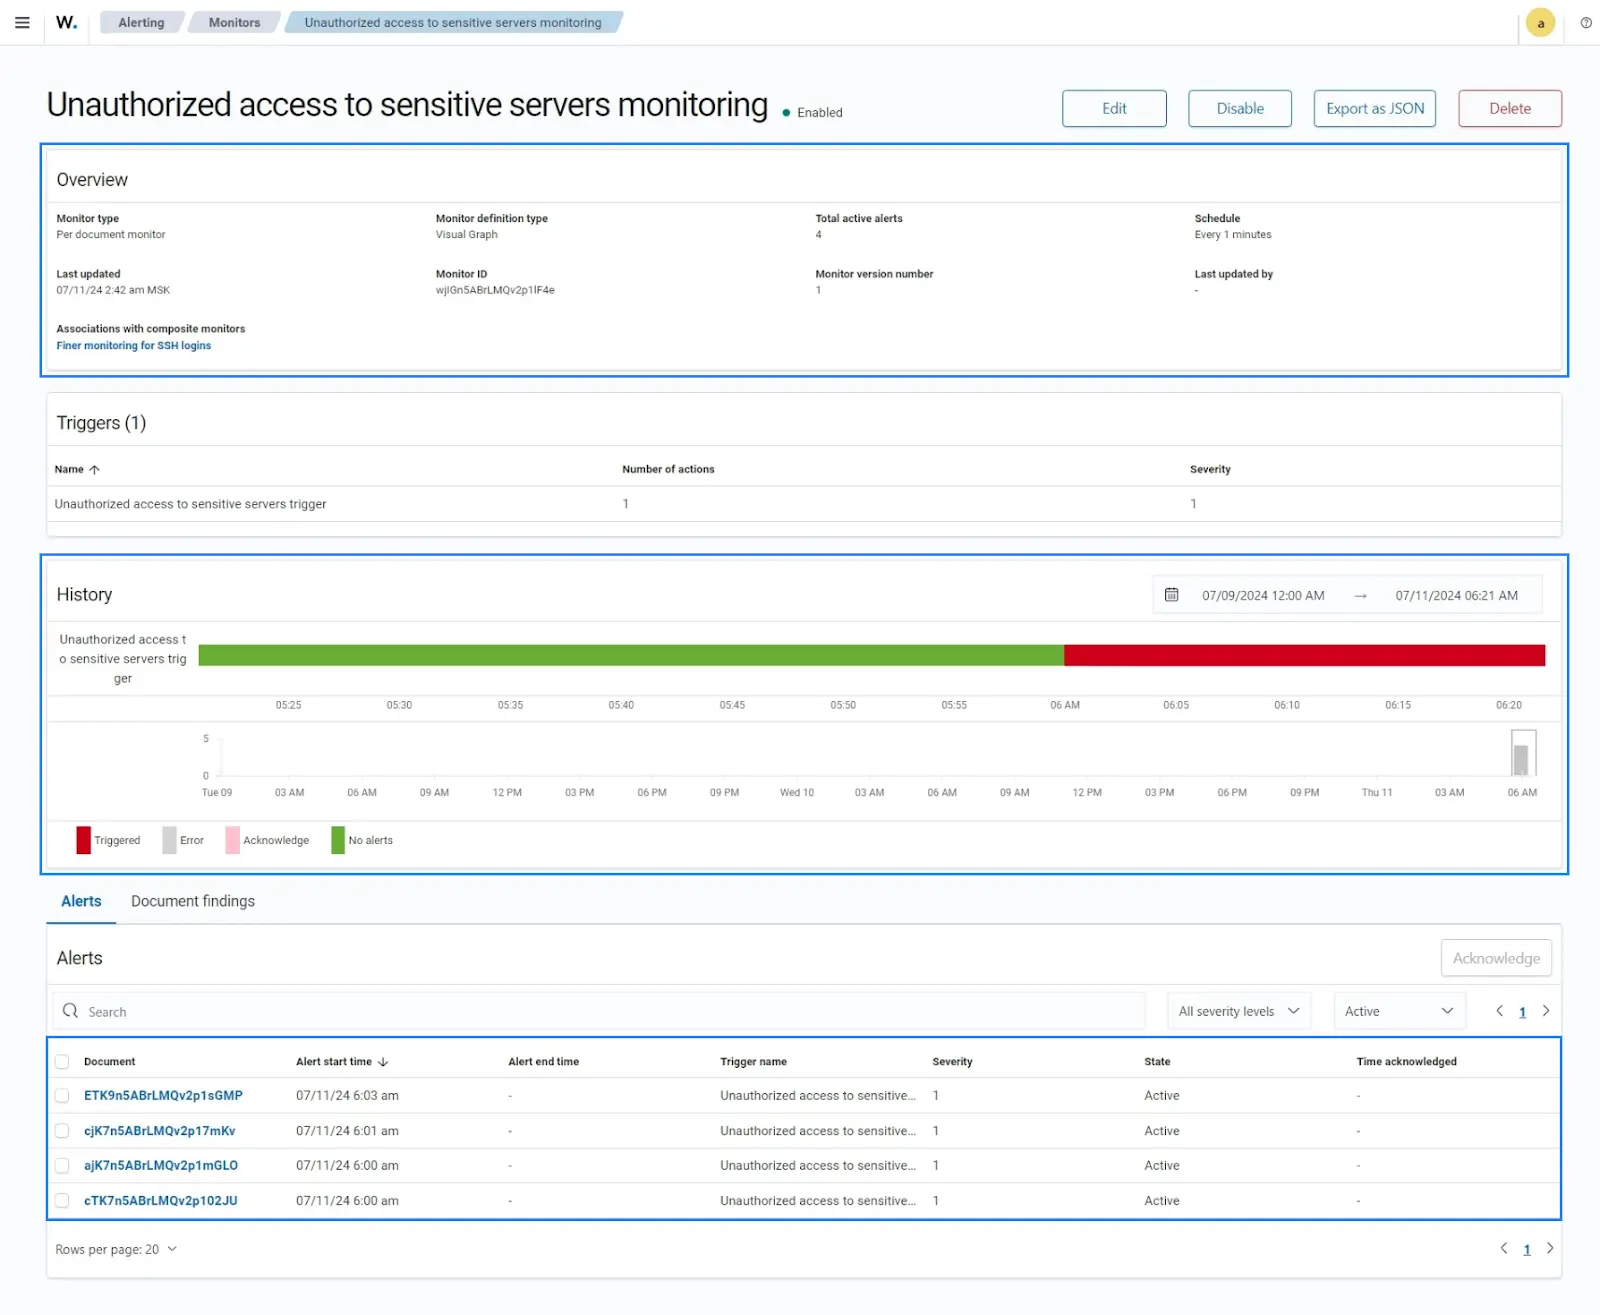Open the hamburger navigation menu
Viewport: 1600px width, 1315px height.
(x=22, y=22)
